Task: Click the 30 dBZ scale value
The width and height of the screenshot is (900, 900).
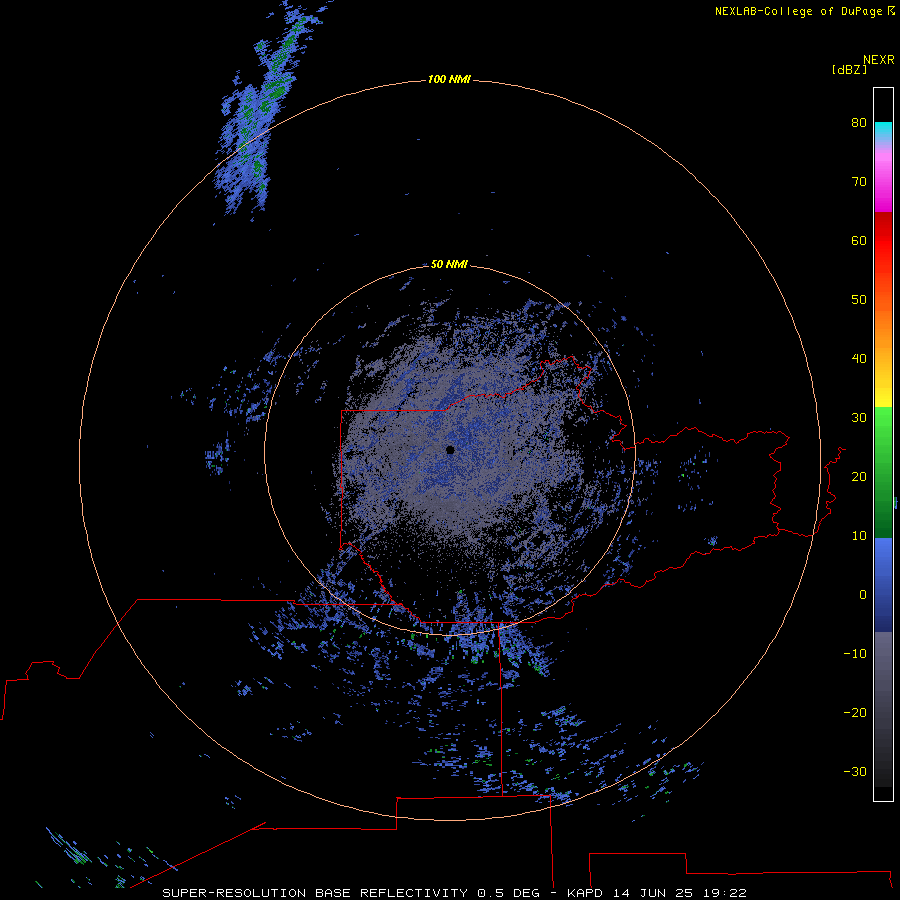Action: [859, 418]
